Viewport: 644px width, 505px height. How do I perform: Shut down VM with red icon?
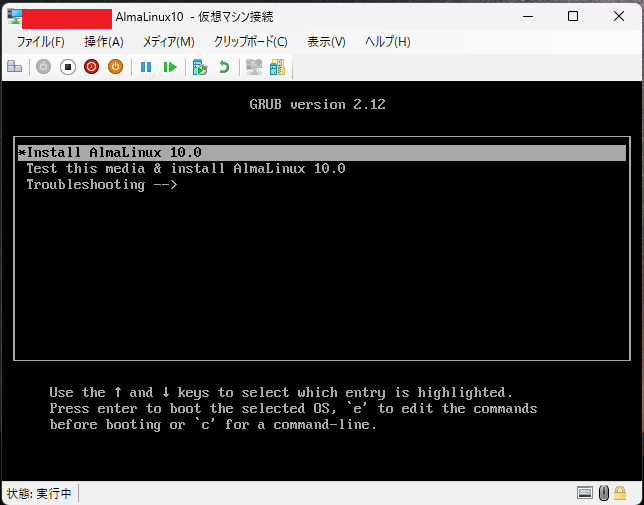coord(92,67)
